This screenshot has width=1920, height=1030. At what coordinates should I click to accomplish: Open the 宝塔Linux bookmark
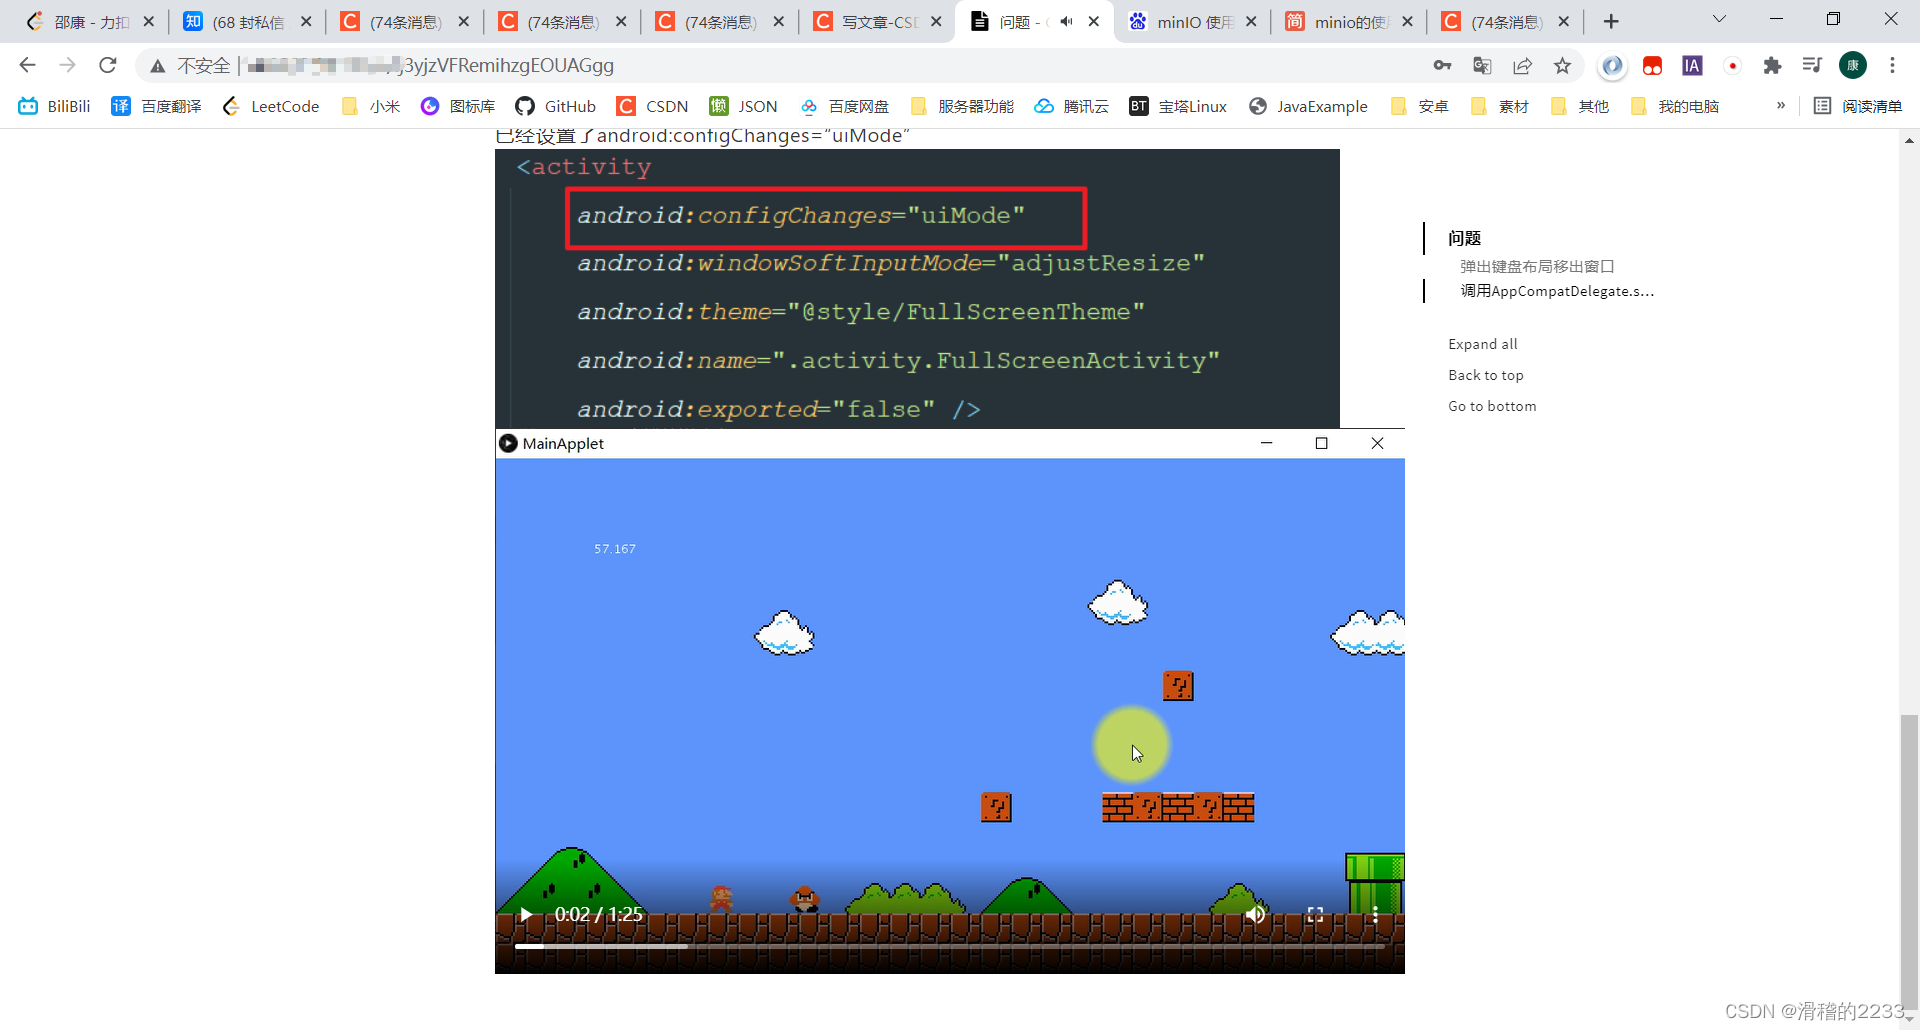(x=1178, y=106)
